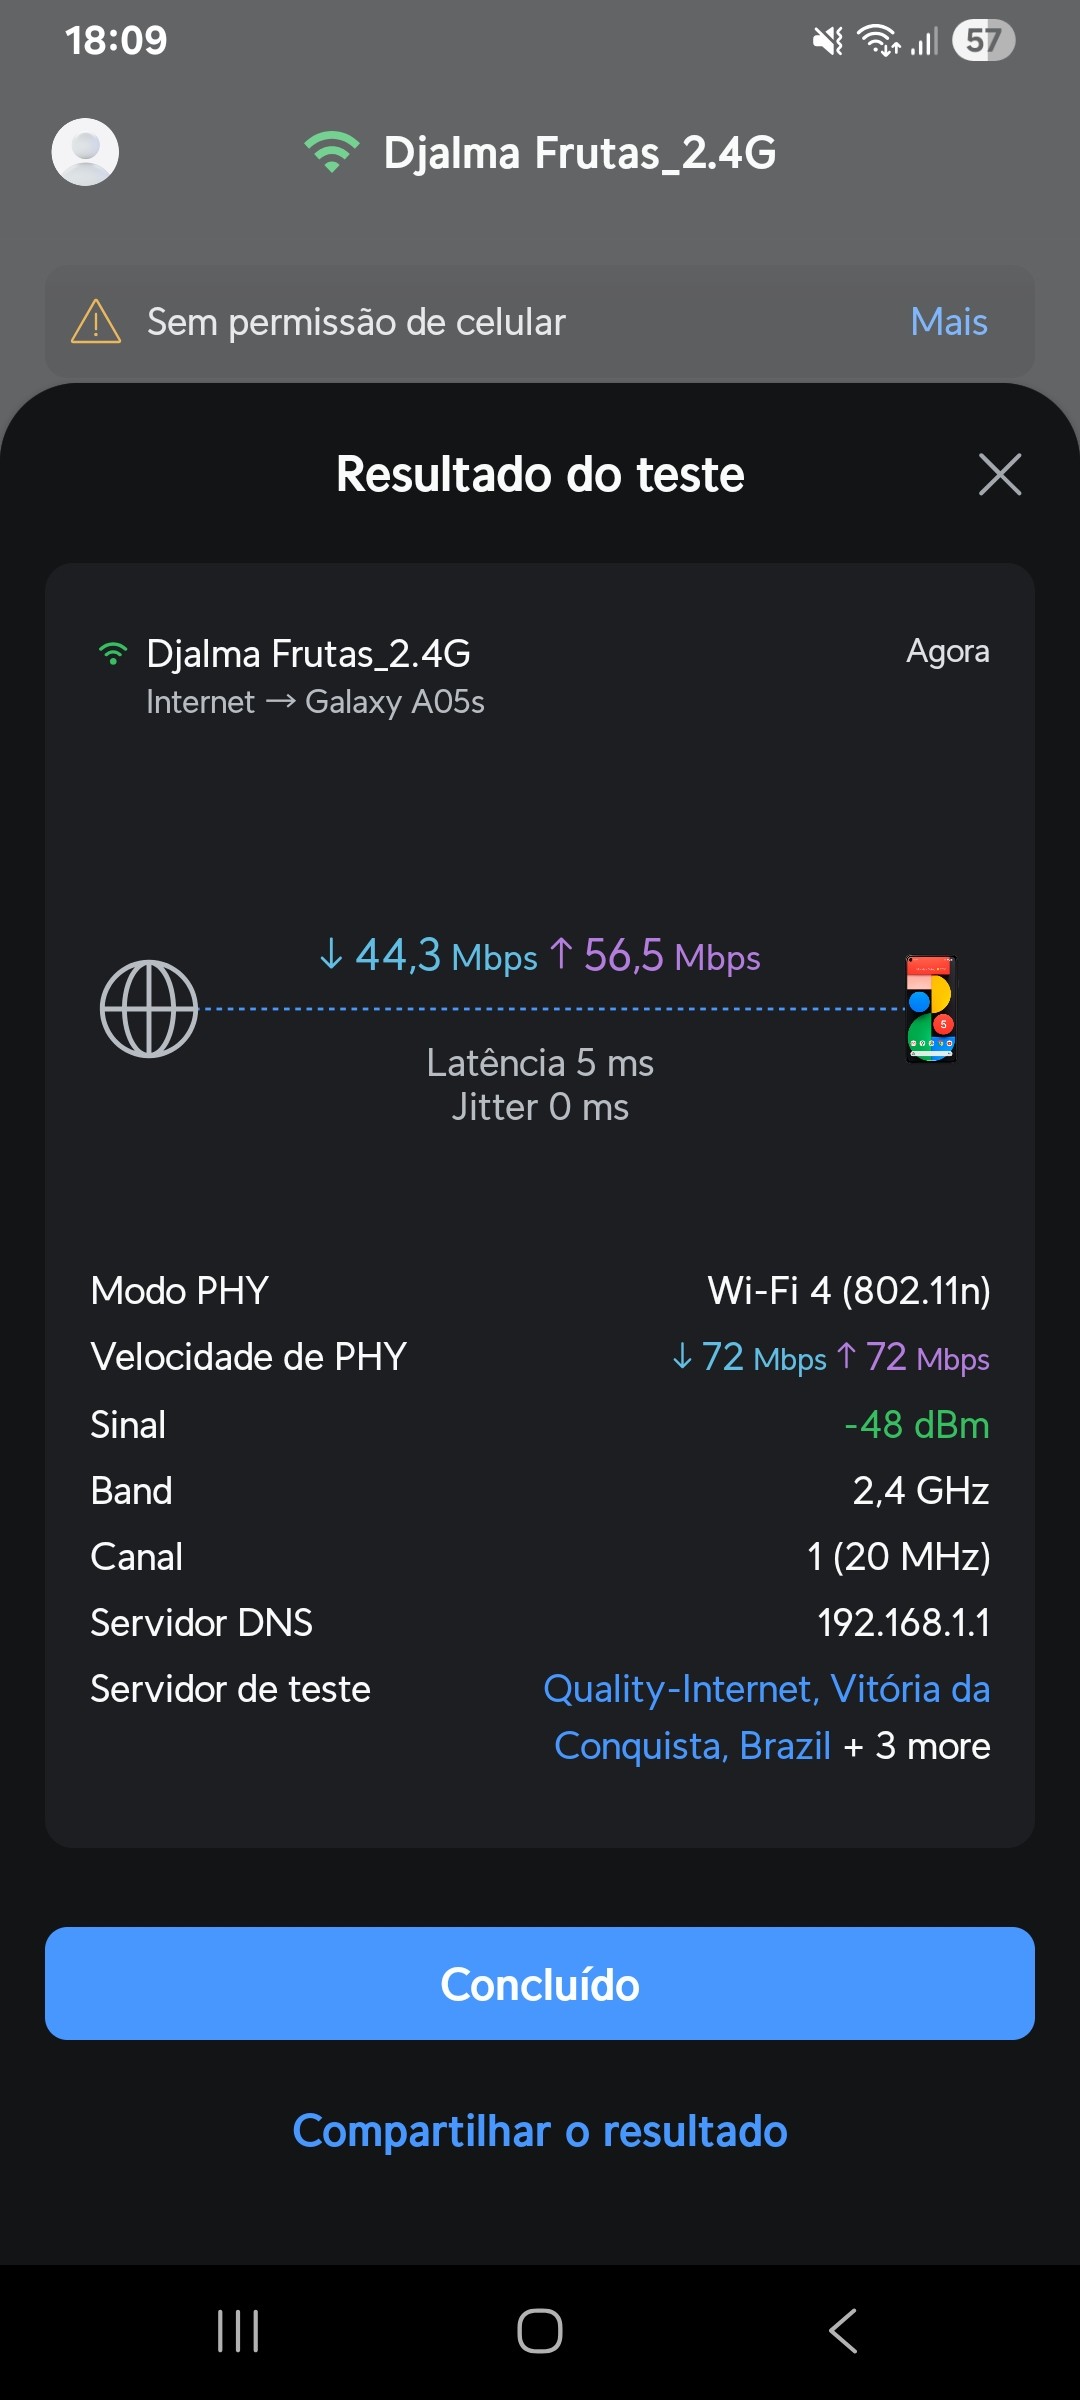
Task: Tap the download speed 44,3 Mbps value
Action: [429, 956]
